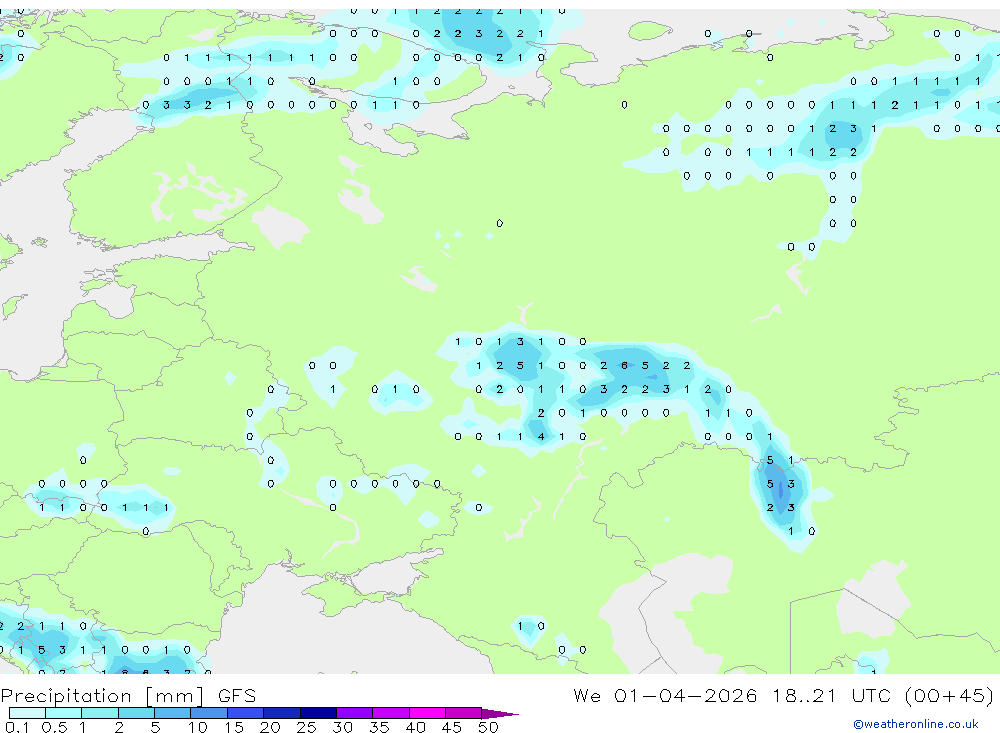Image resolution: width=1000 pixels, height=733 pixels.
Task: Click the above-50 mm arrow tip of legend
Action: tap(500, 713)
